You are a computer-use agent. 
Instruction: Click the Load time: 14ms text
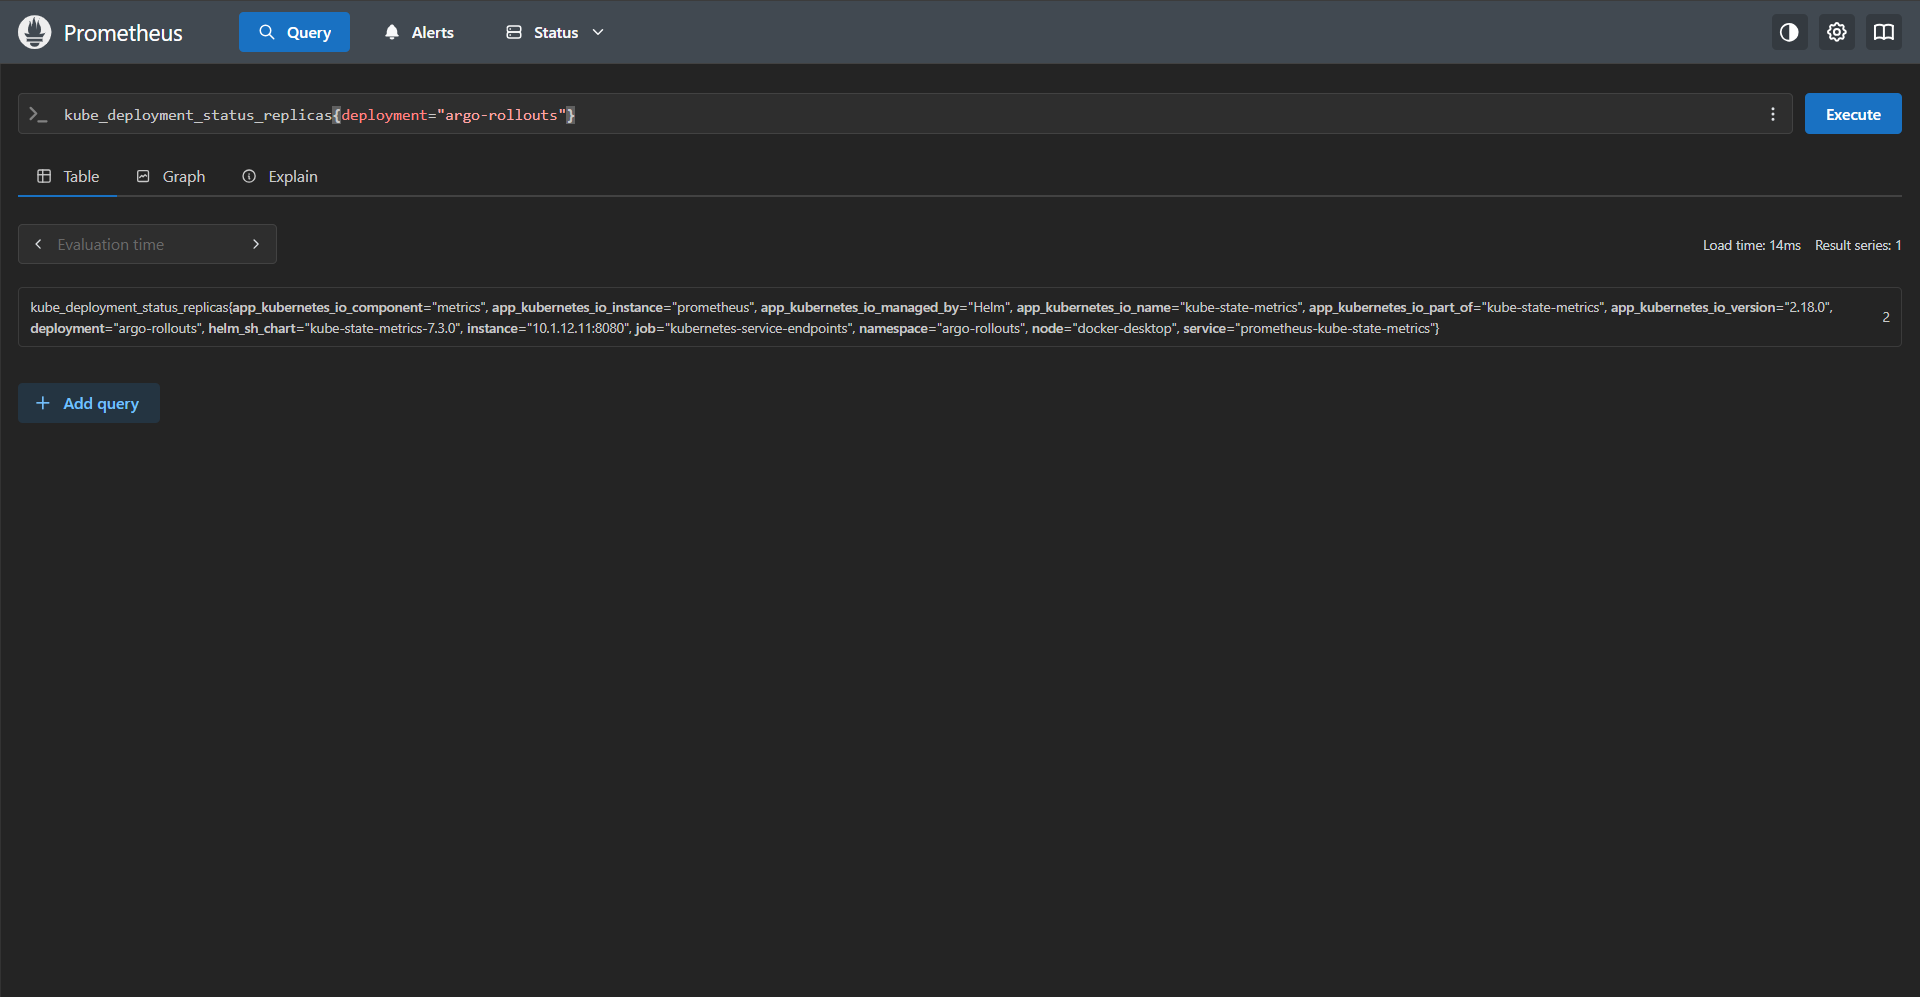(x=1751, y=245)
